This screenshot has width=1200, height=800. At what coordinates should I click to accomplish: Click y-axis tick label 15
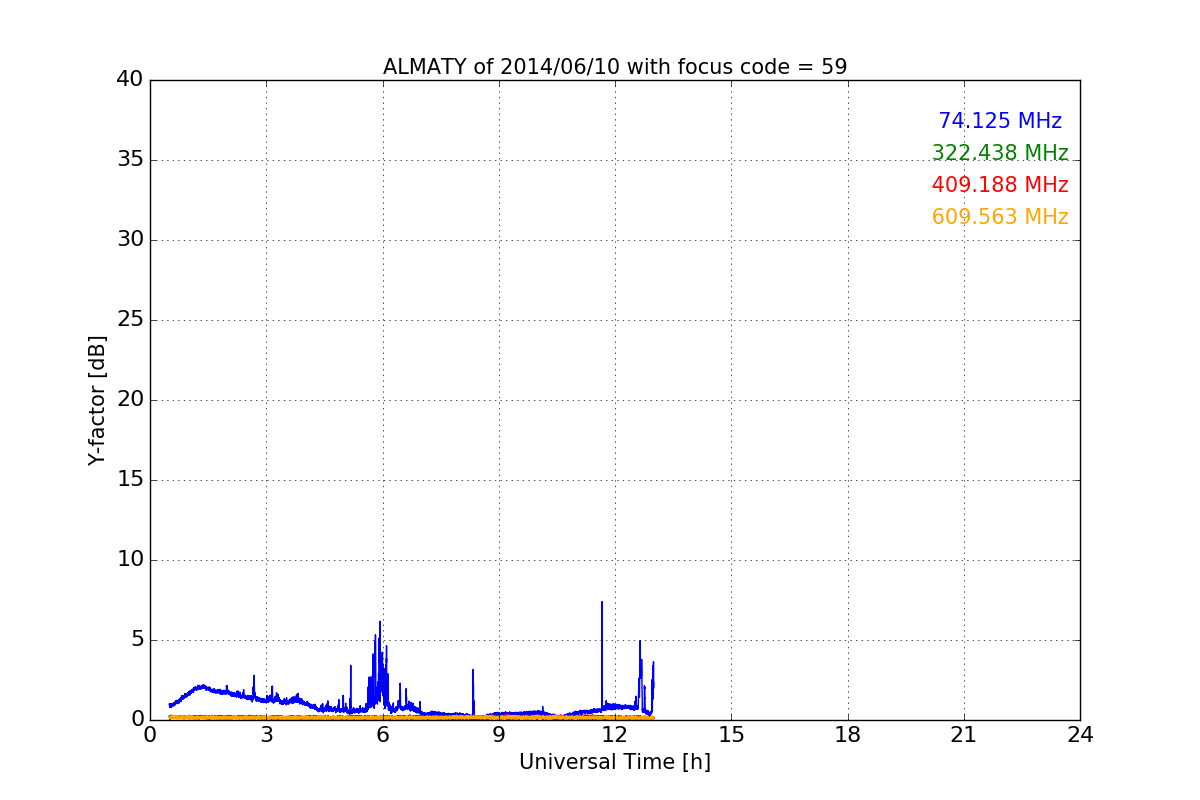(x=130, y=480)
